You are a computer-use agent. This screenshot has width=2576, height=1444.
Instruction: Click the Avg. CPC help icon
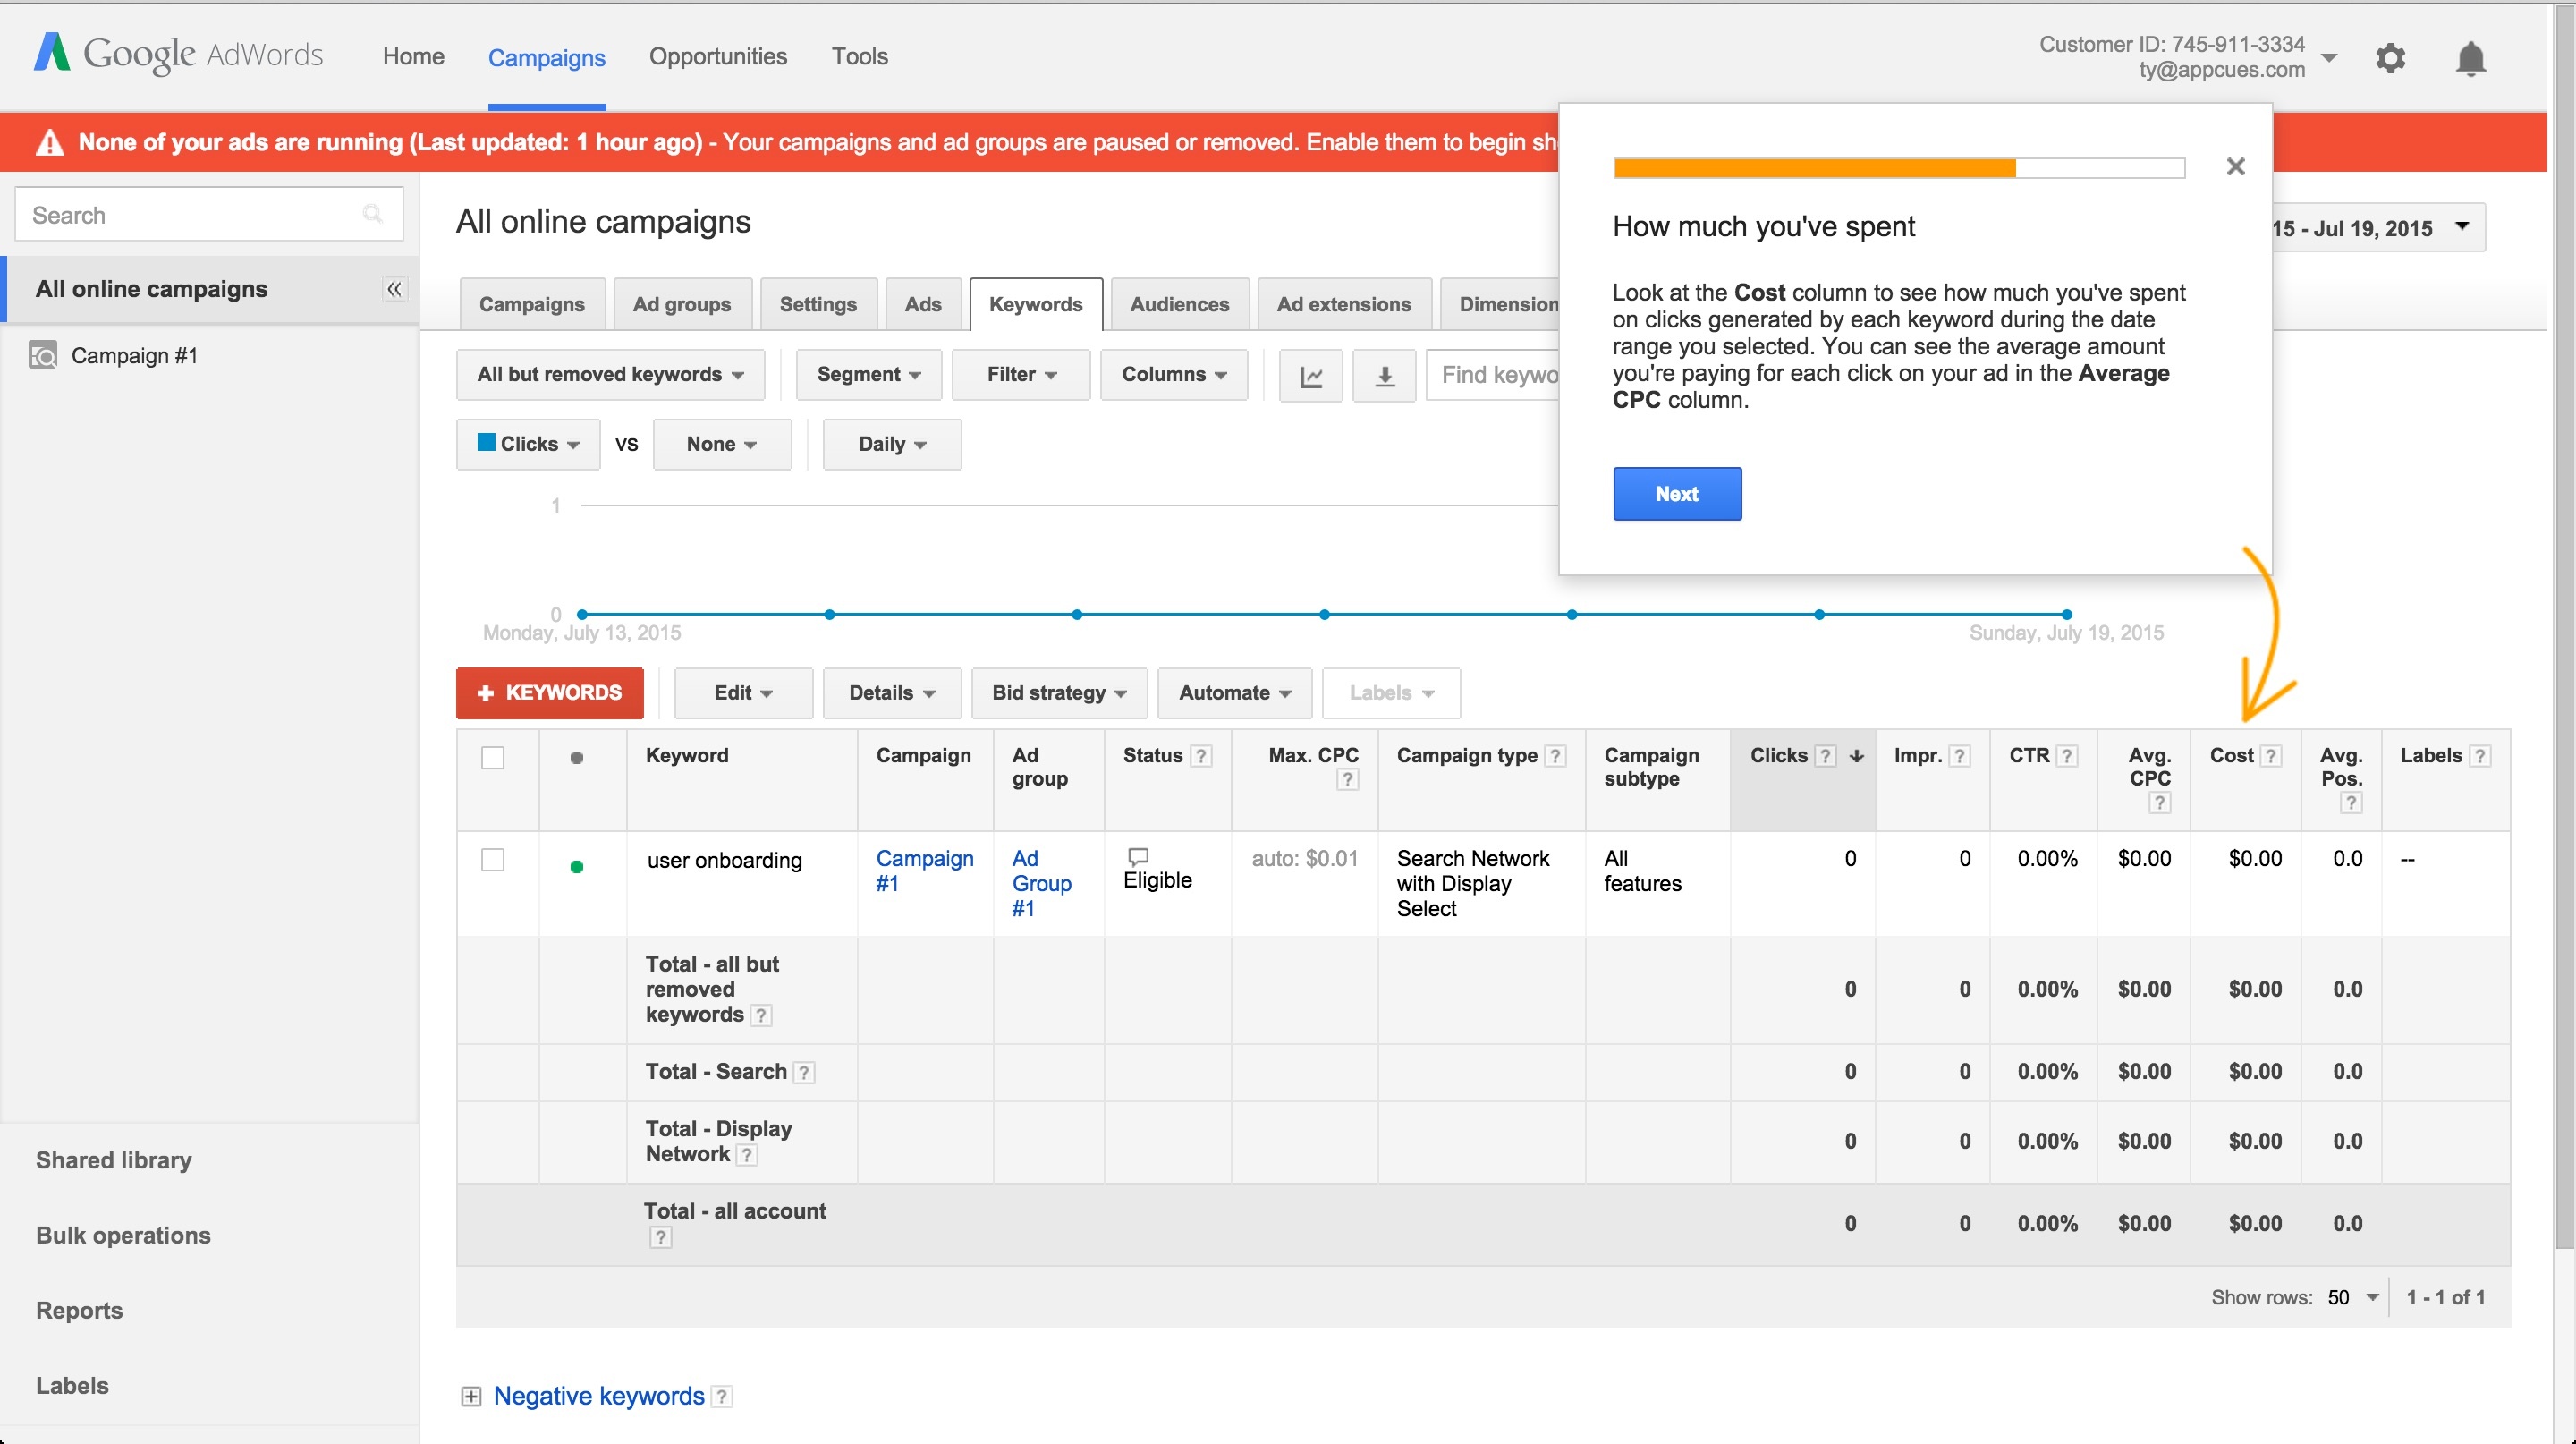click(x=2160, y=803)
